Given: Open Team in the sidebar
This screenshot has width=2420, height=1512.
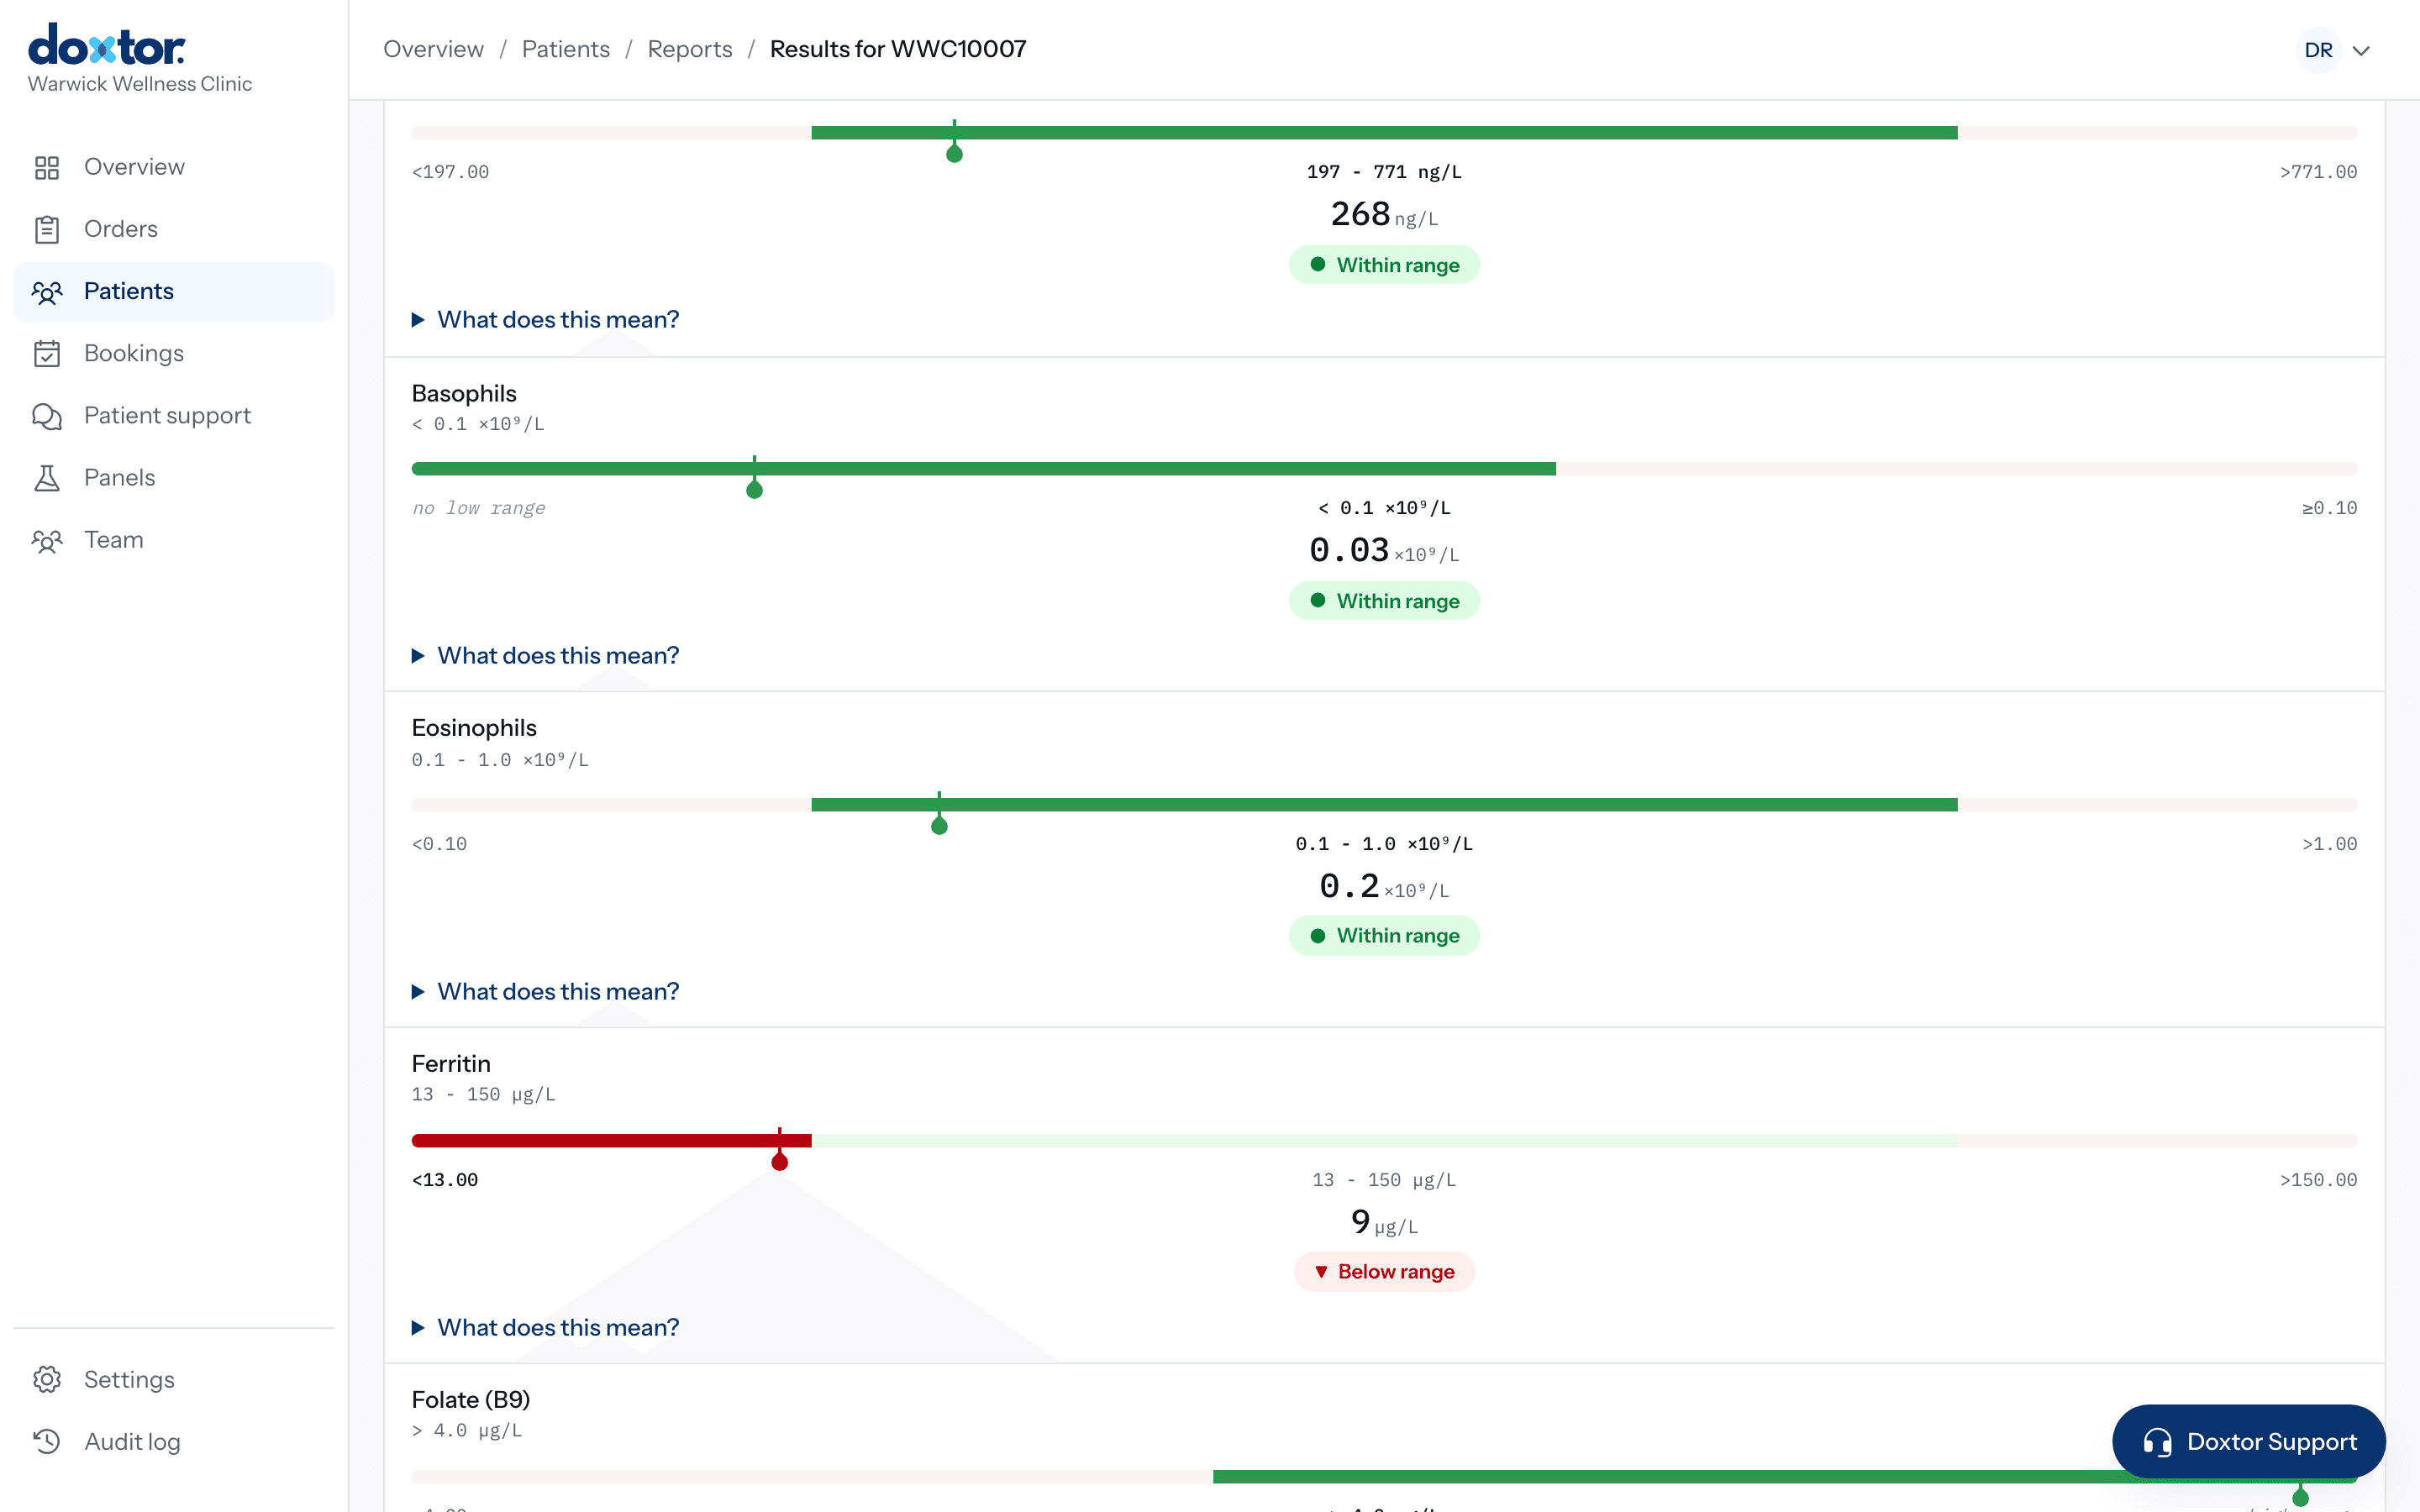Looking at the screenshot, I should coord(174,540).
